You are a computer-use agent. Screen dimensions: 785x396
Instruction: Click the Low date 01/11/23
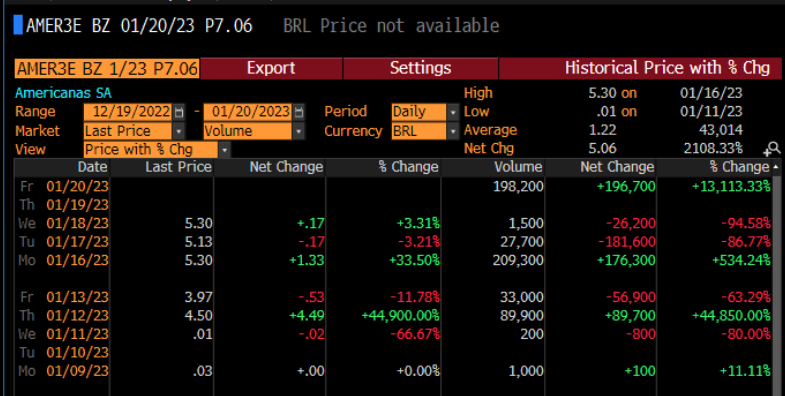click(x=711, y=111)
